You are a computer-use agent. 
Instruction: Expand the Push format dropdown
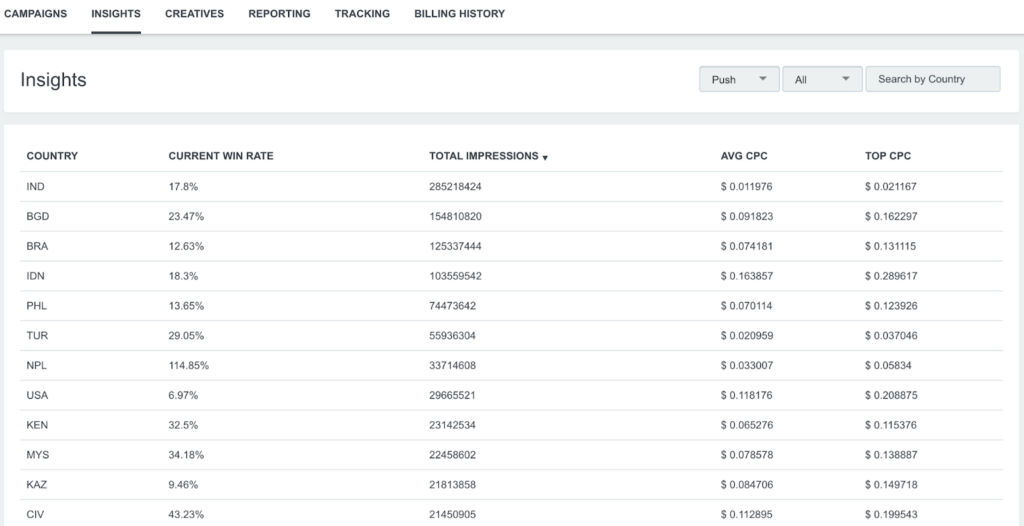coord(739,79)
